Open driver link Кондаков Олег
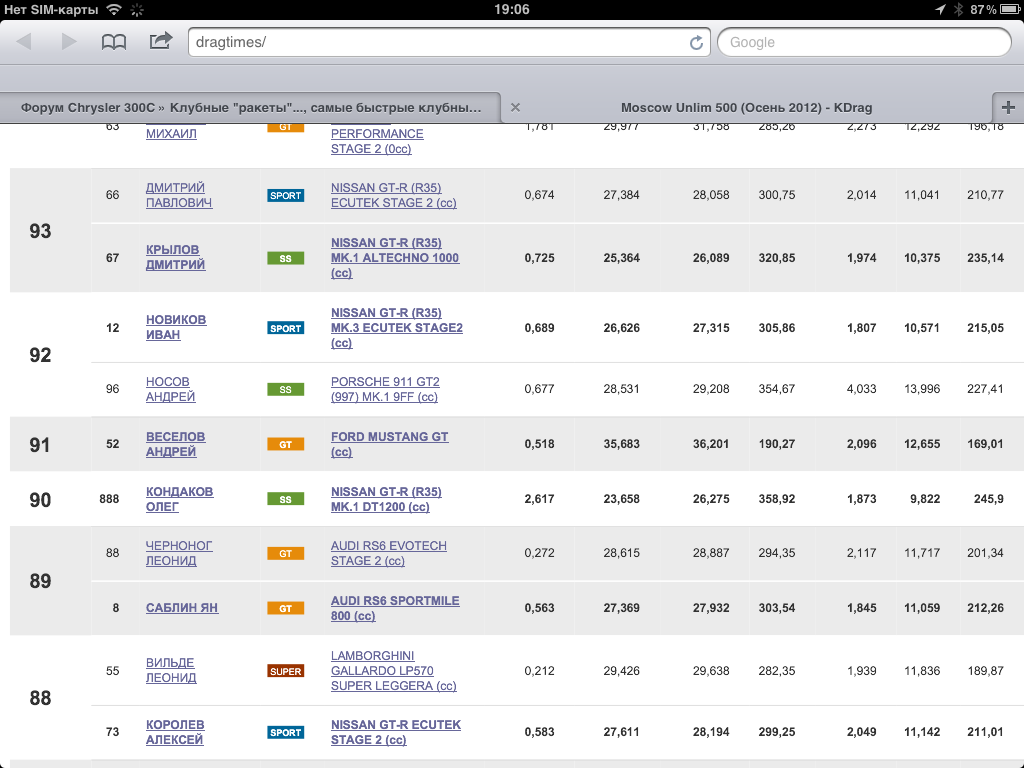The image size is (1024, 768). (x=180, y=499)
